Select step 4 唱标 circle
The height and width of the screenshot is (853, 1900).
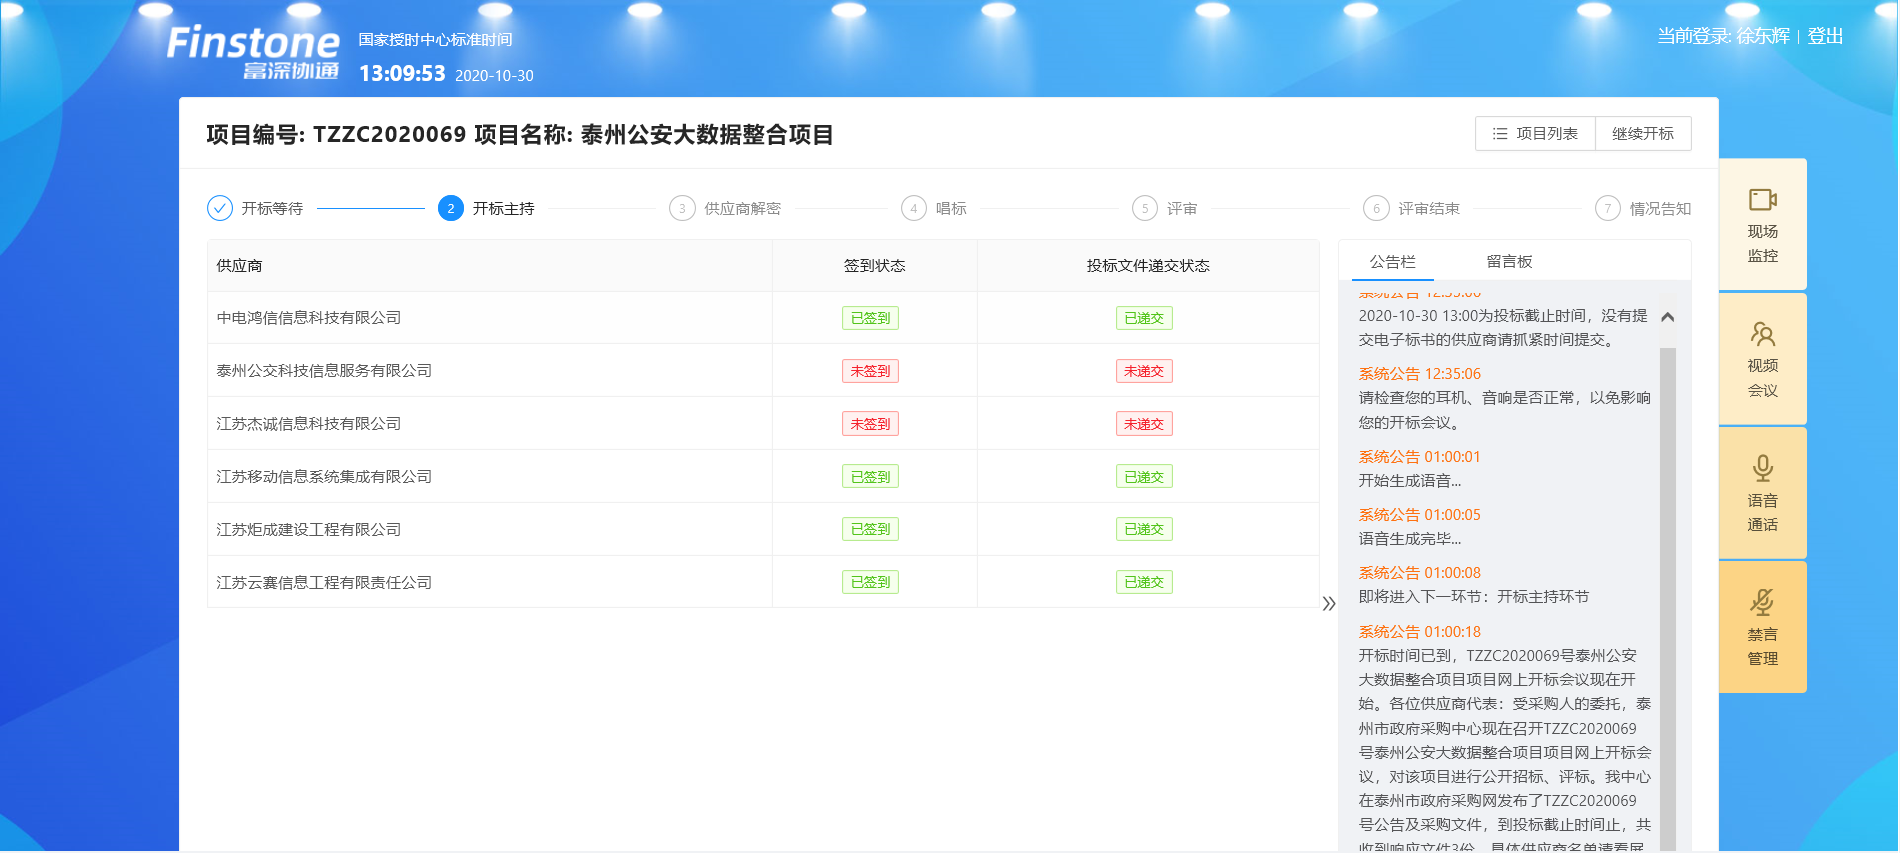[x=913, y=208]
